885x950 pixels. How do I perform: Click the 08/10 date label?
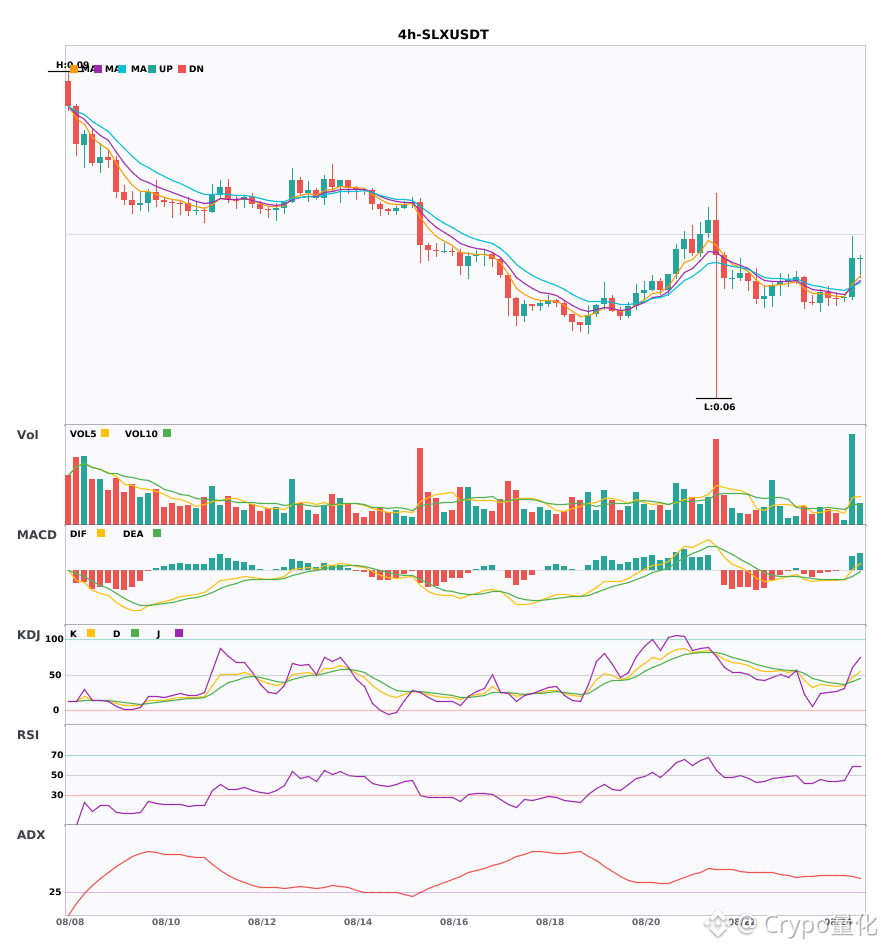pyautogui.click(x=166, y=922)
